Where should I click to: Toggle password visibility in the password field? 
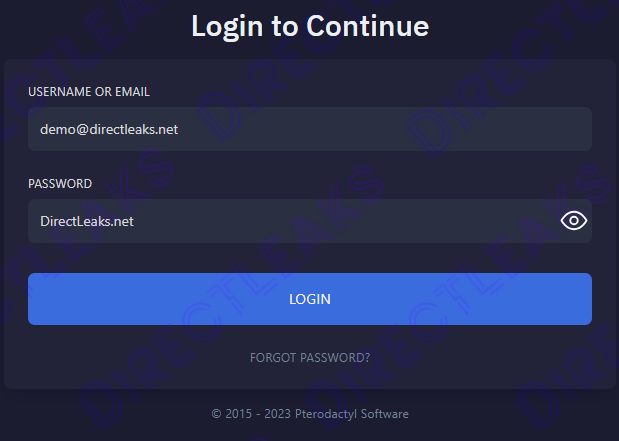pyautogui.click(x=573, y=221)
